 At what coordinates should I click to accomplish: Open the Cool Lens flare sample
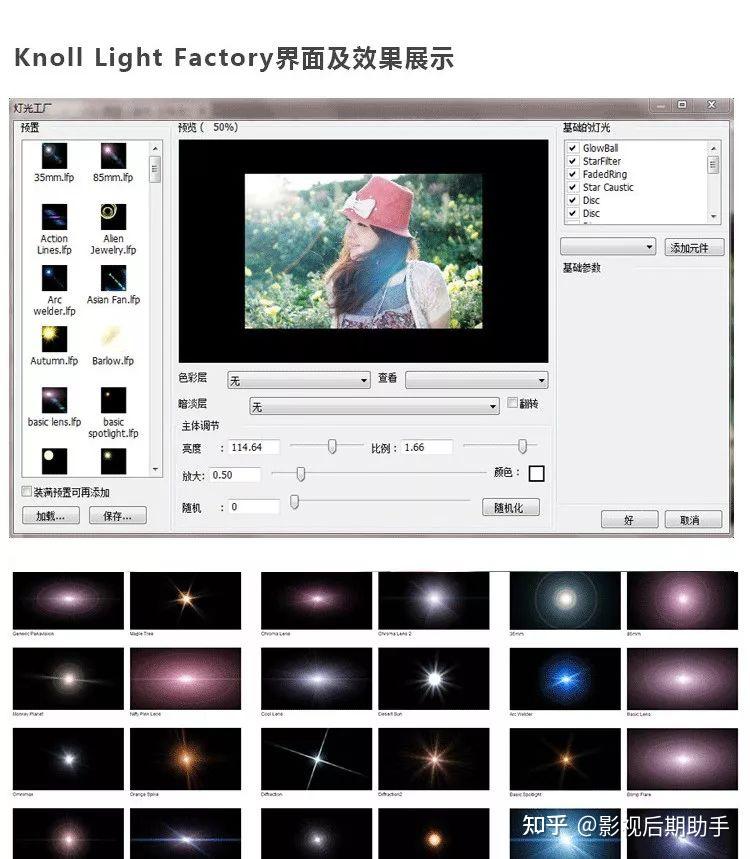click(x=316, y=679)
